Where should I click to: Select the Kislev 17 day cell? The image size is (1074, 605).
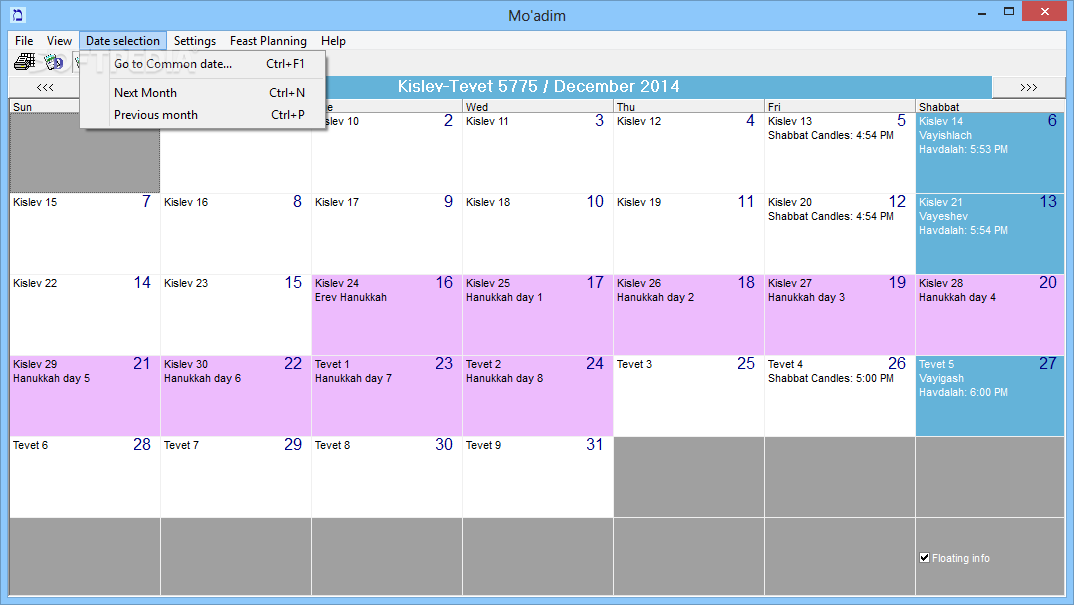[x=387, y=234]
